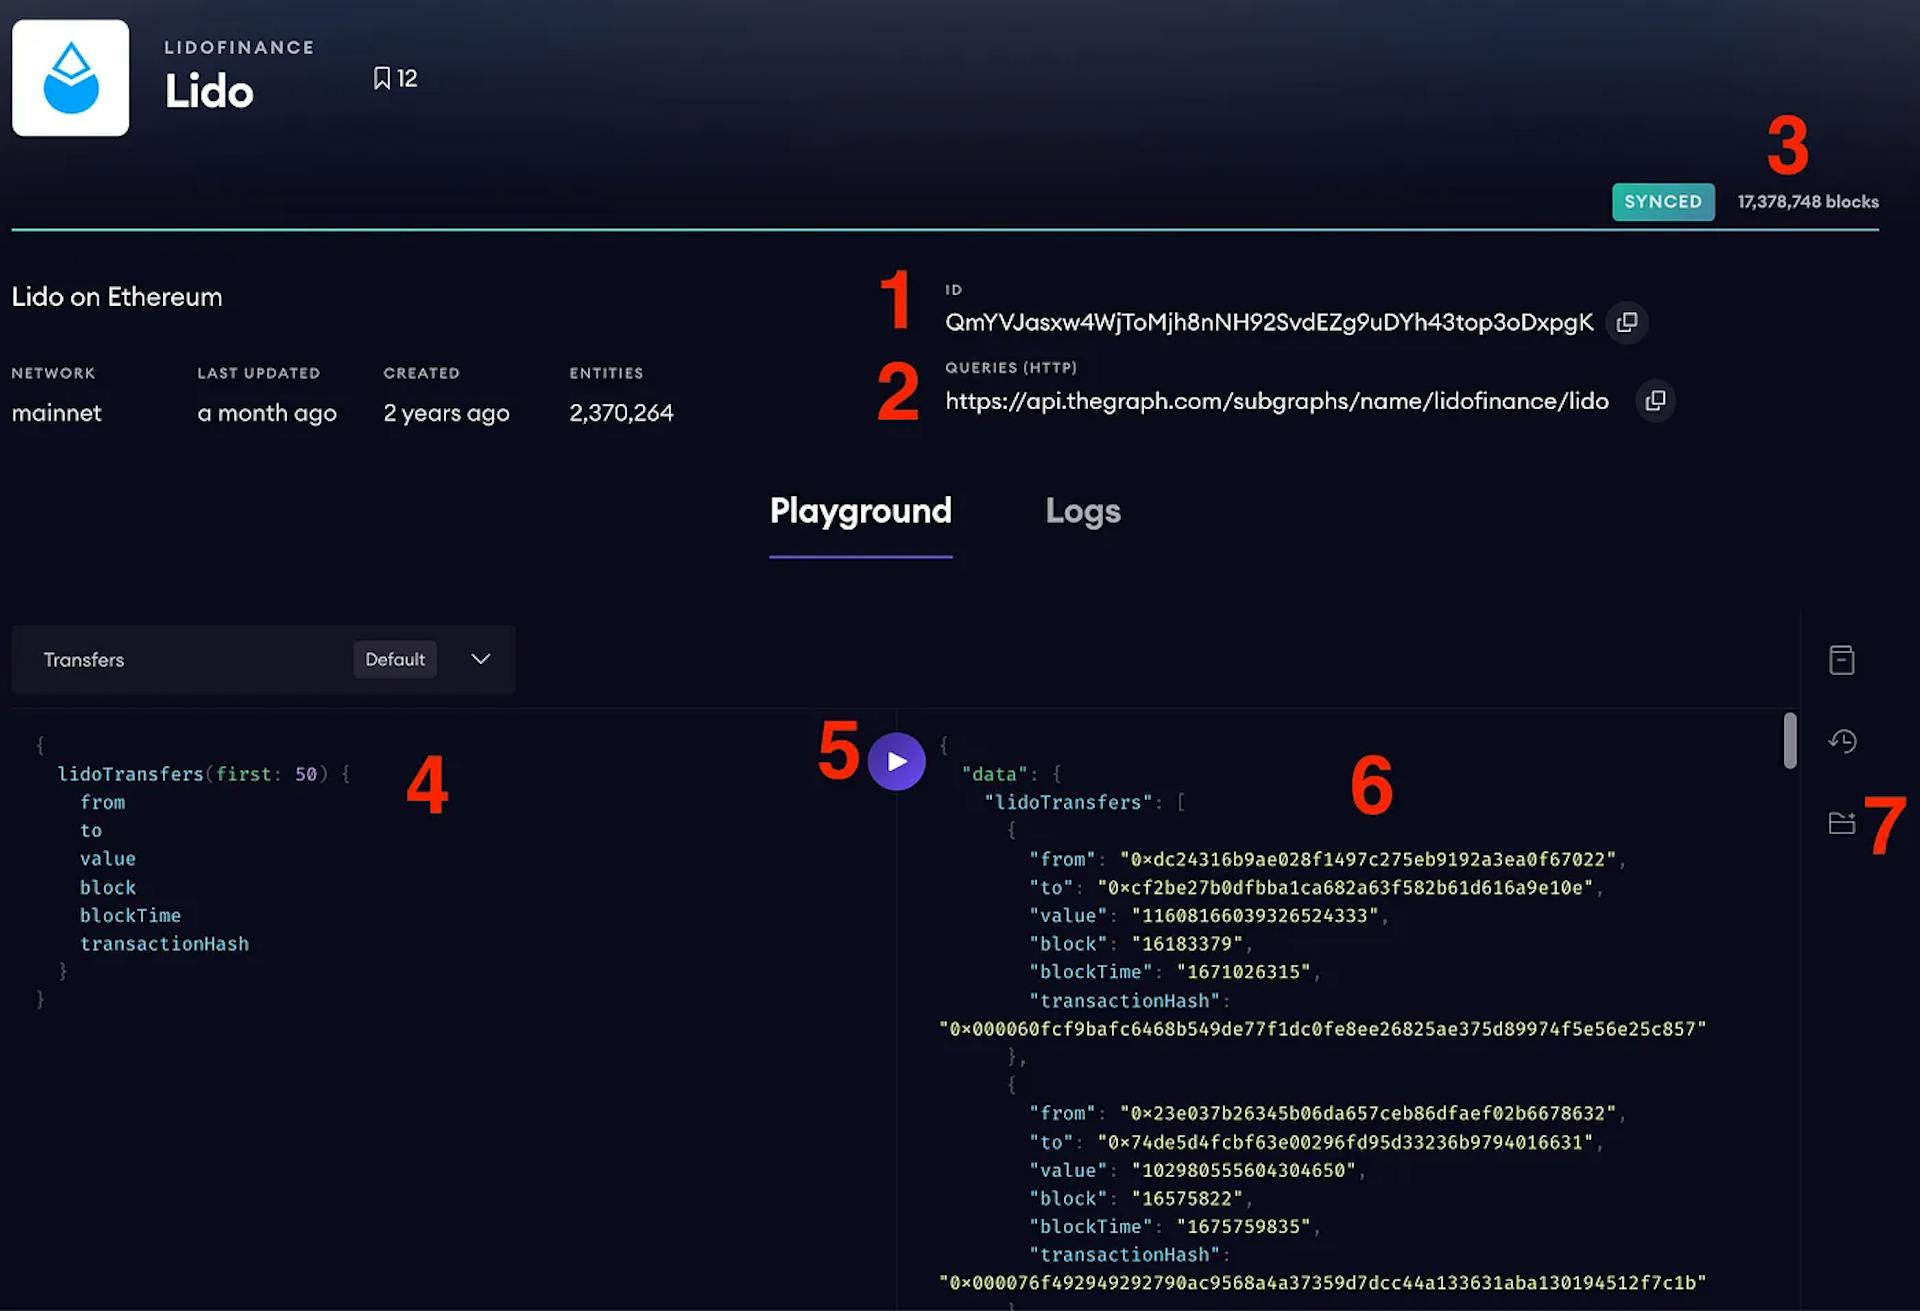Screen dimensions: 1920x1311
Task: Click the bookmark icon showing 12
Action: [394, 78]
